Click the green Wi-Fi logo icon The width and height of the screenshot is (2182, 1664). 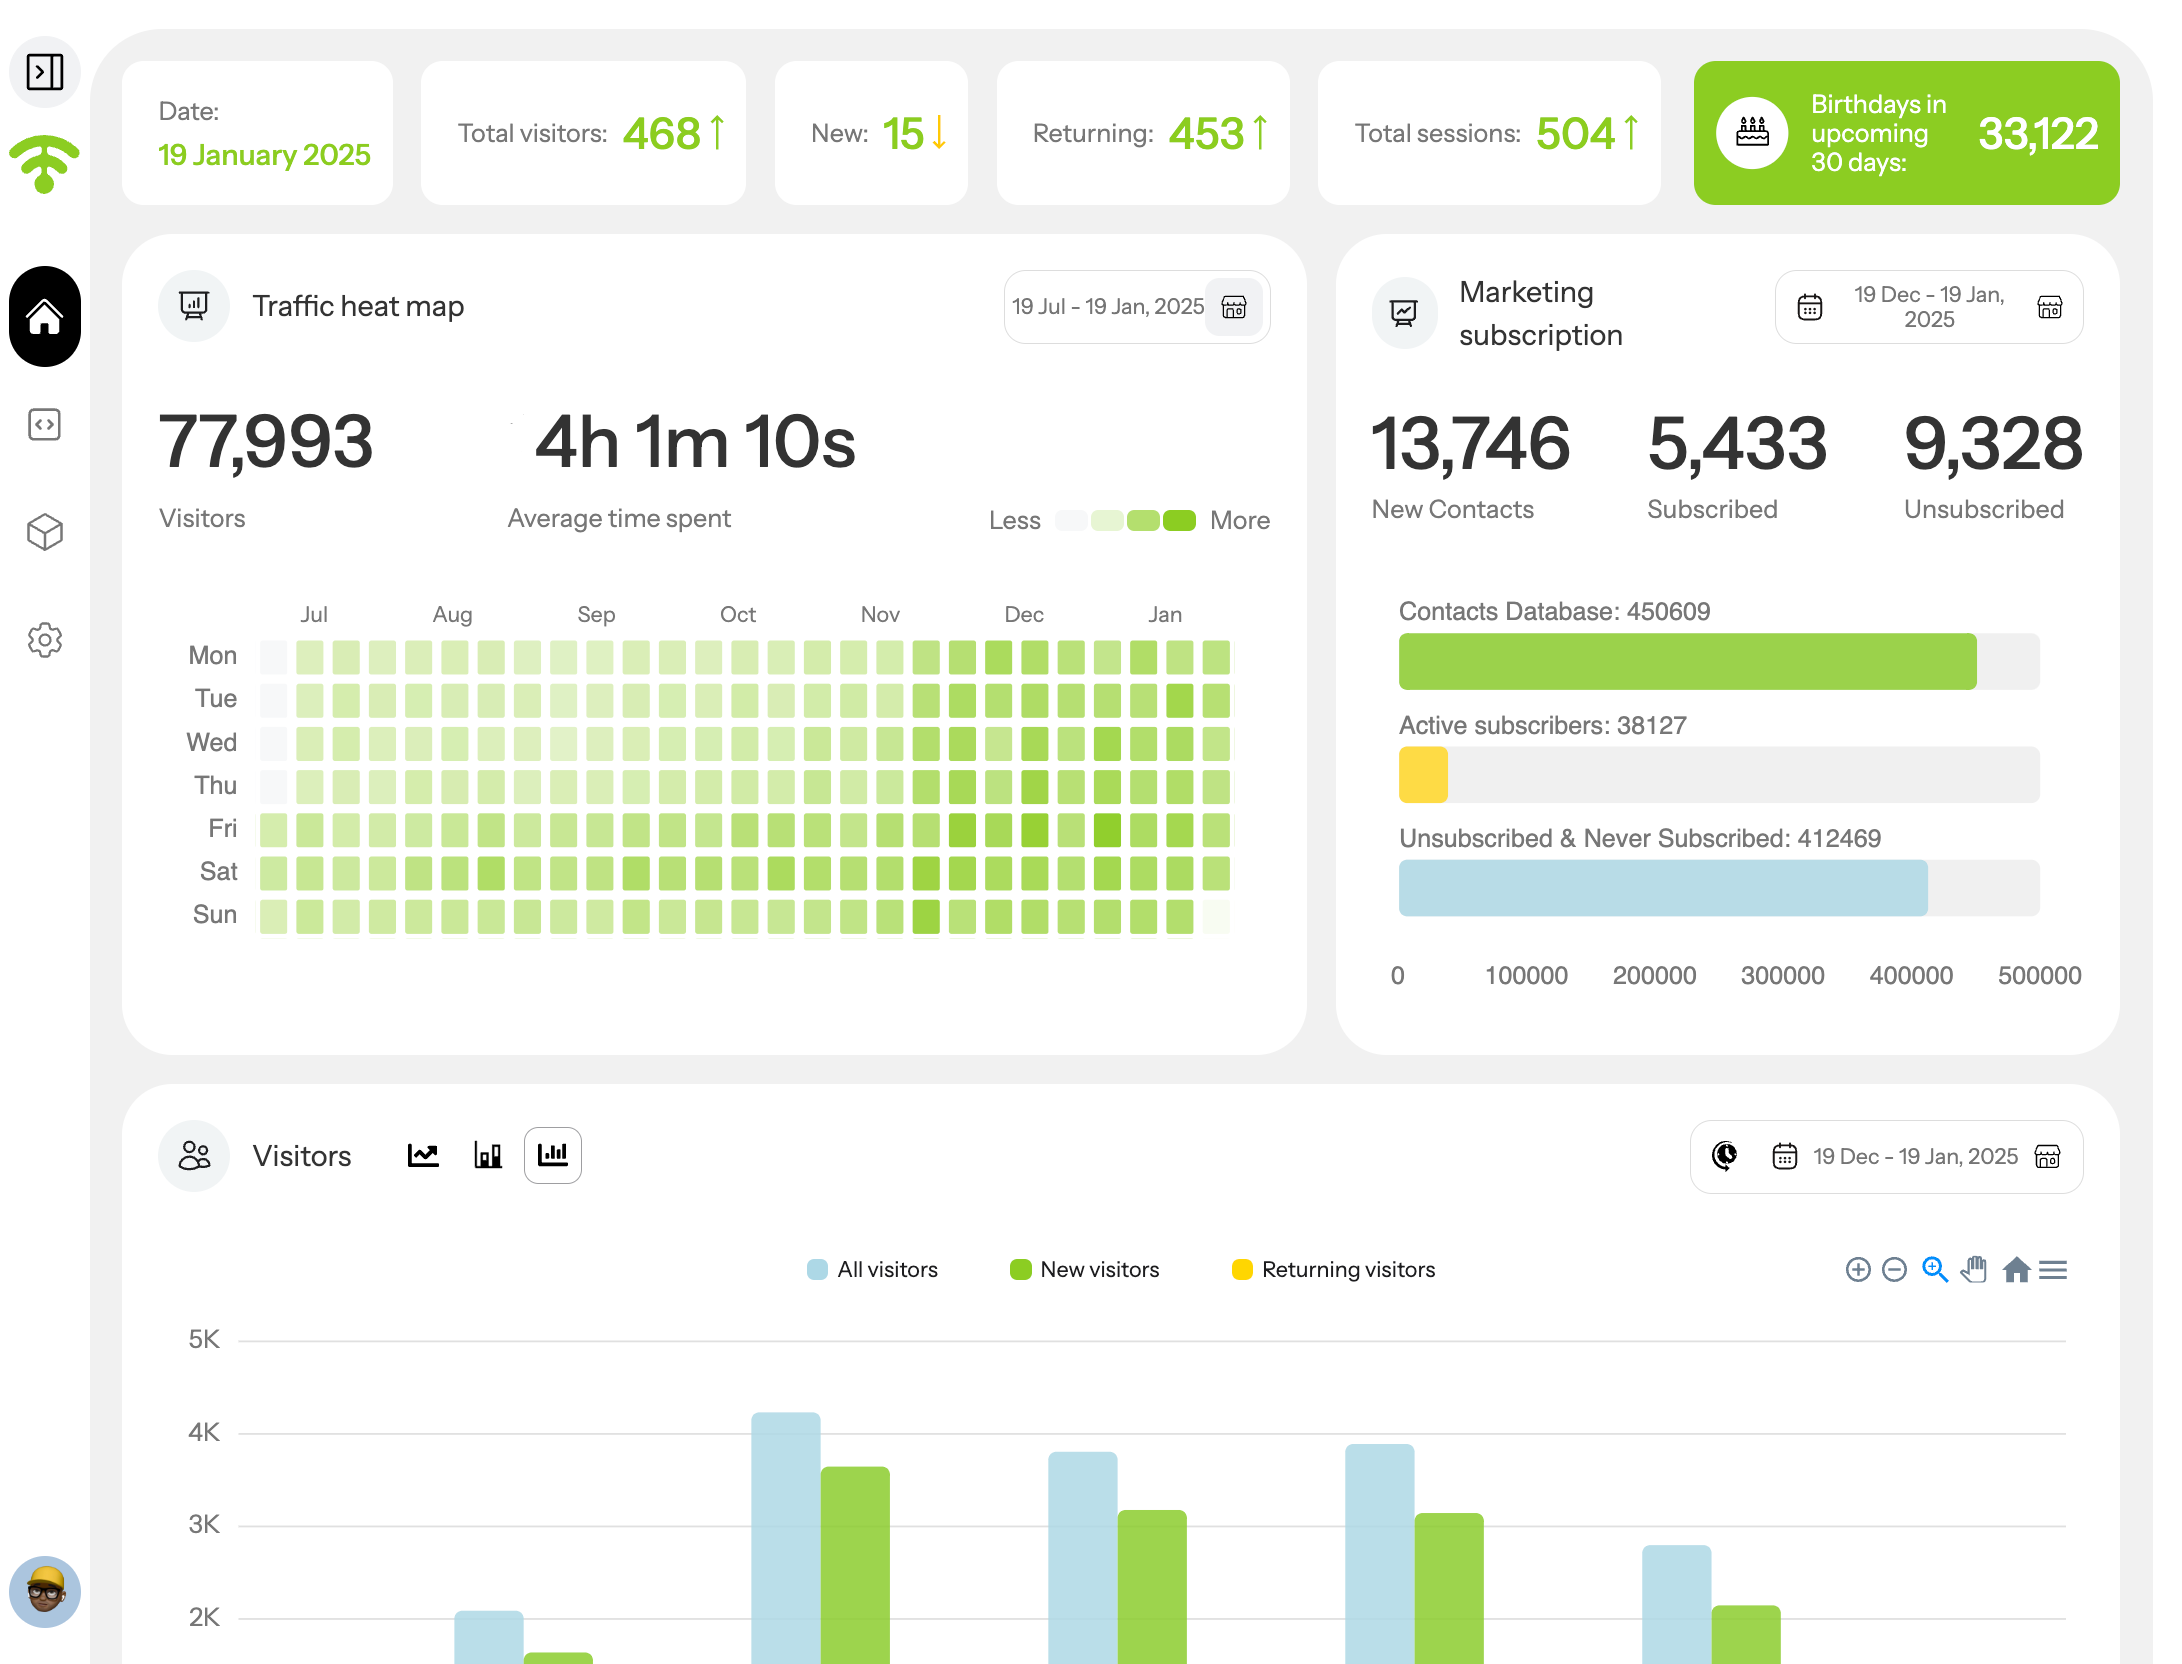pyautogui.click(x=44, y=163)
